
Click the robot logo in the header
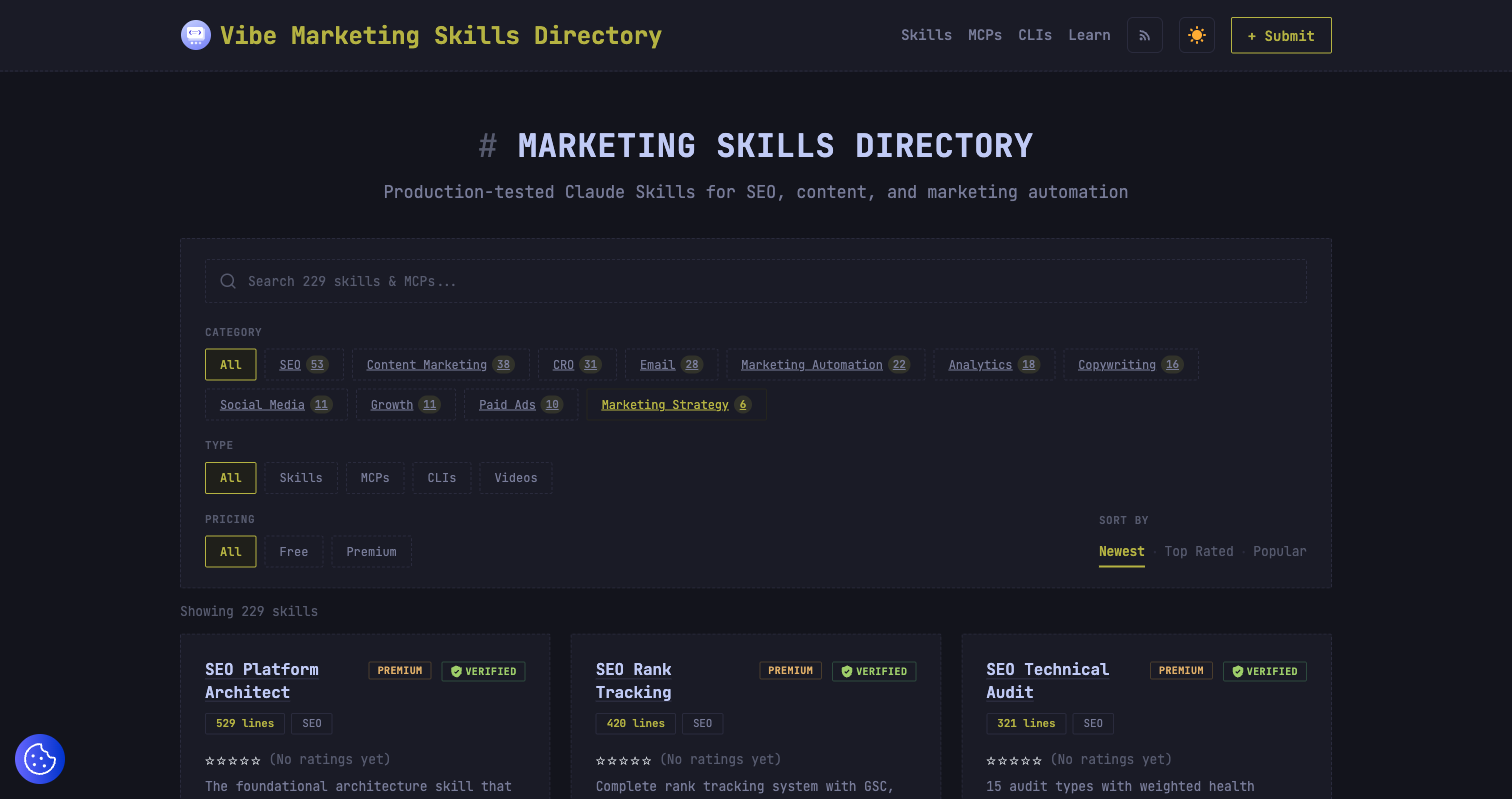[196, 35]
